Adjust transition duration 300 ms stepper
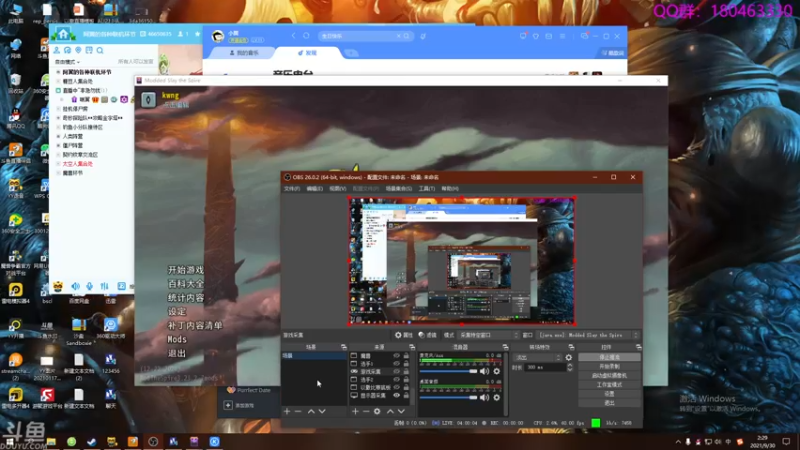The width and height of the screenshot is (800, 450). click(x=570, y=367)
